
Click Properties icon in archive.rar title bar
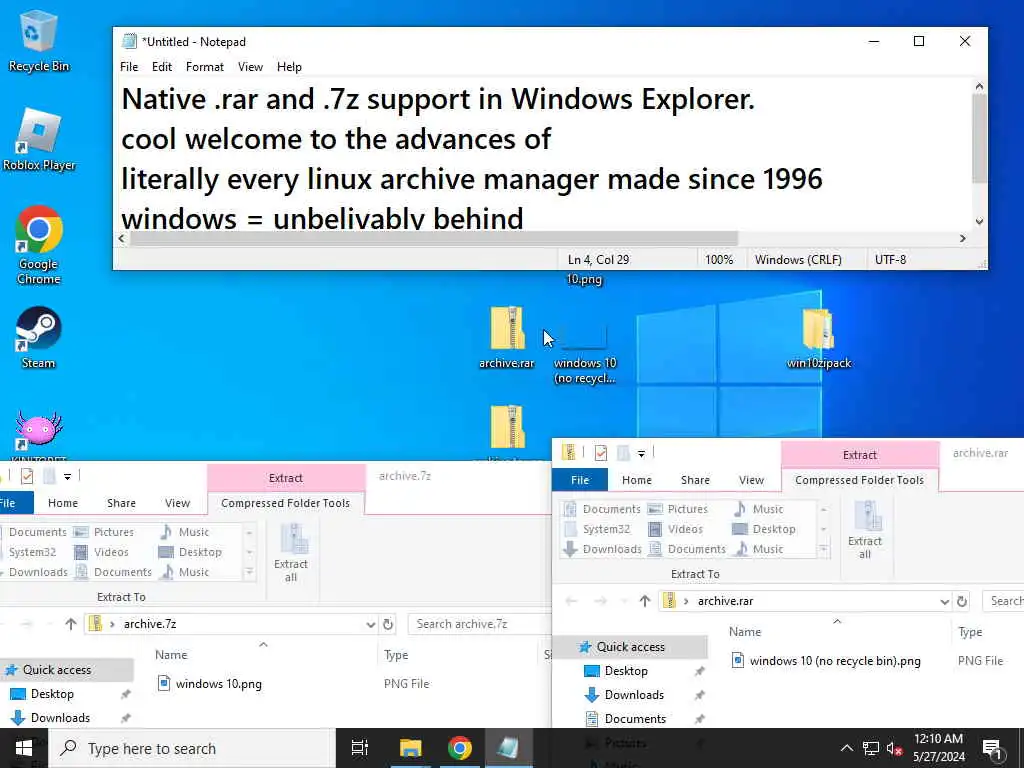601,453
